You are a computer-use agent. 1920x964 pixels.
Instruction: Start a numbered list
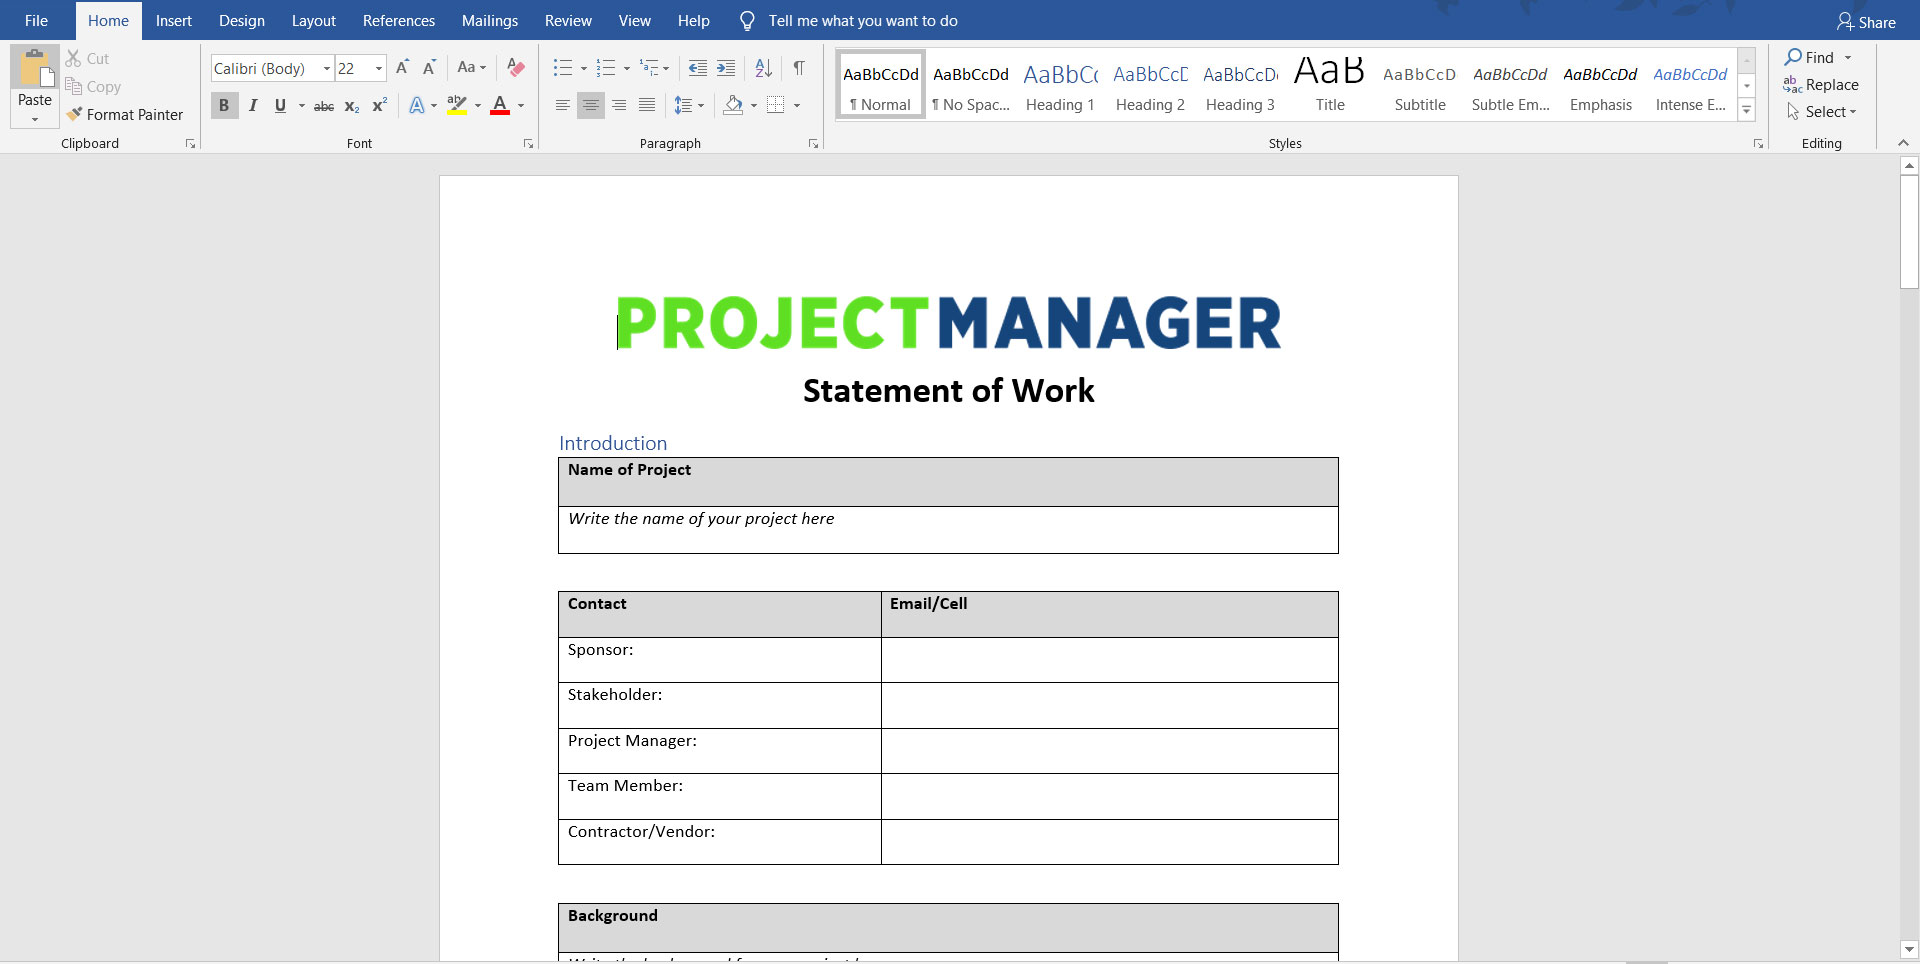pyautogui.click(x=606, y=68)
